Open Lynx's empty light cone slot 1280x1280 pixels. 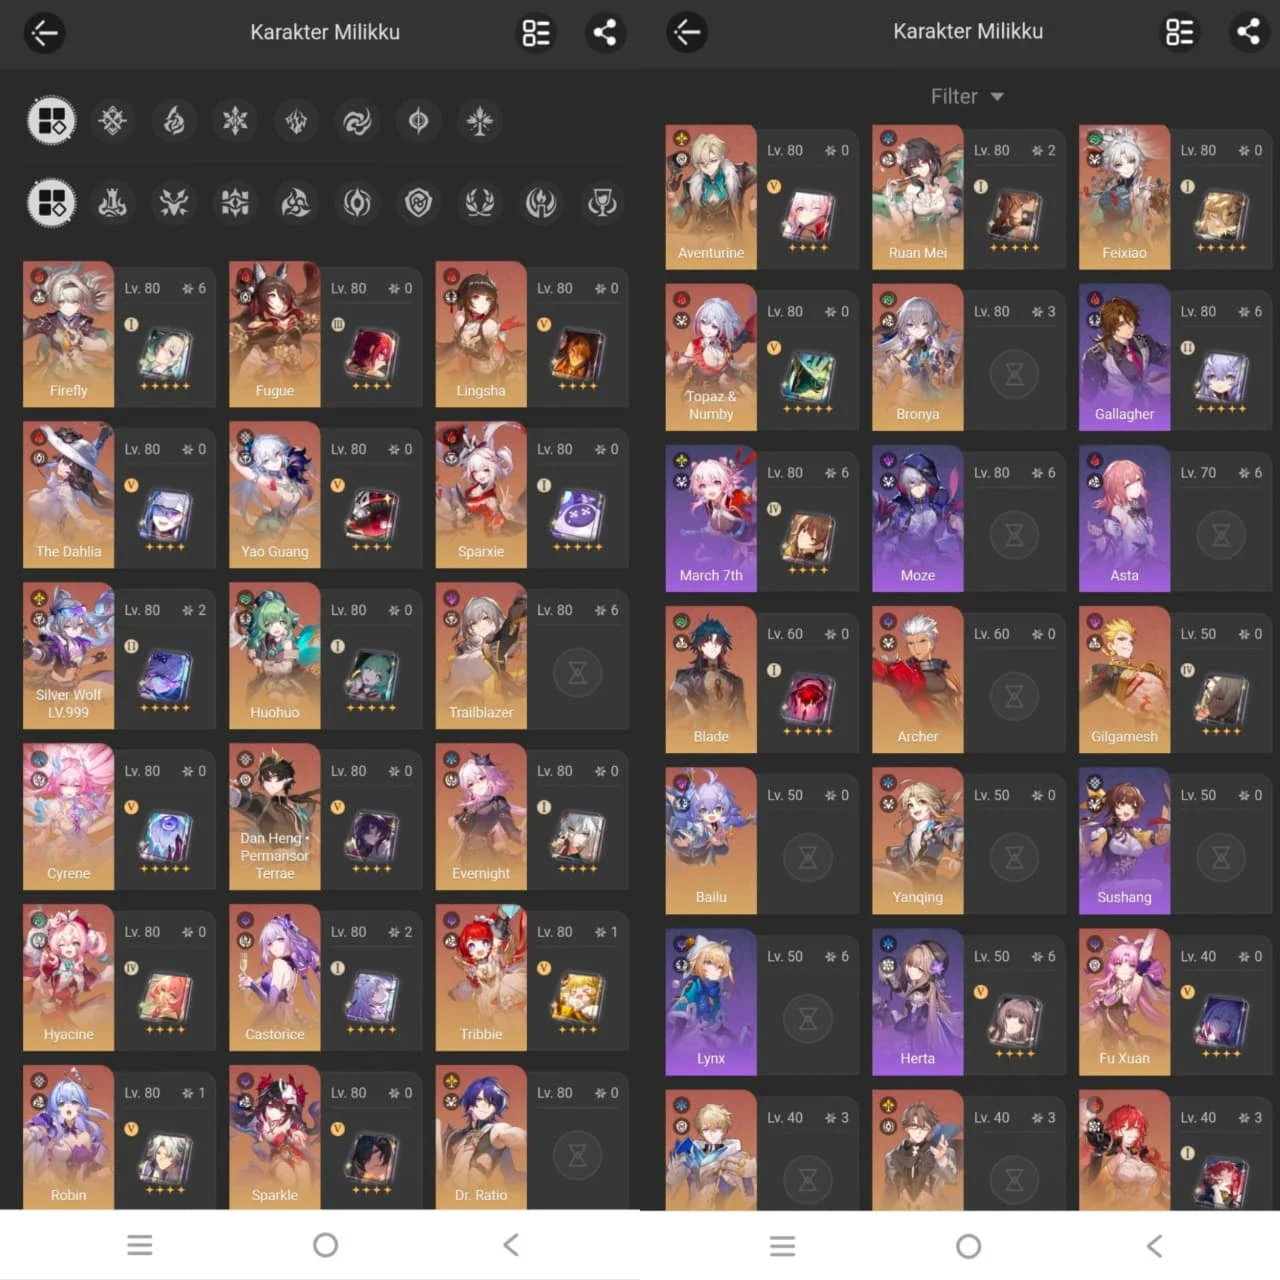(808, 1018)
